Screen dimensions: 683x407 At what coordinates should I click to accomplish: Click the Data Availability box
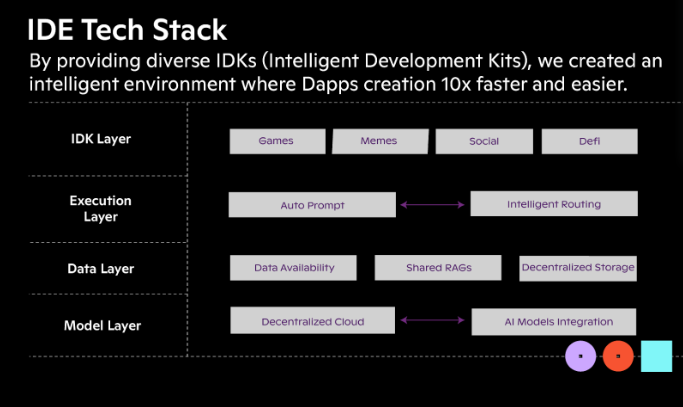pos(294,268)
